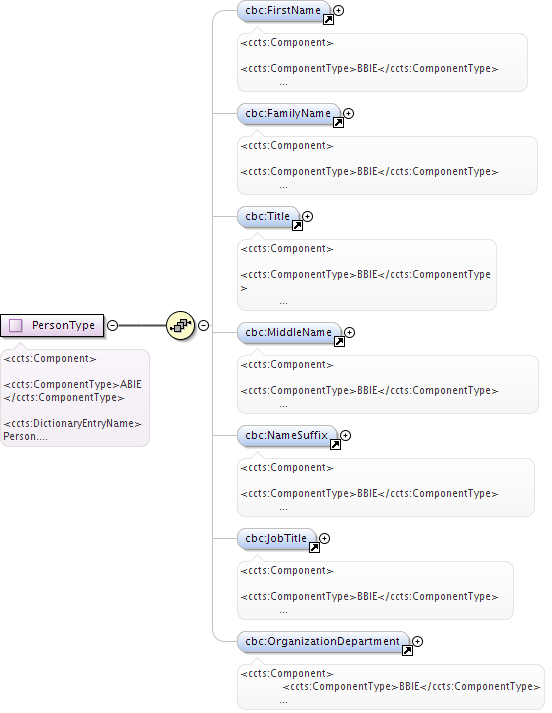Follow reference arrow on cbc:JobTitle
The image size is (552, 713).
tap(314, 547)
